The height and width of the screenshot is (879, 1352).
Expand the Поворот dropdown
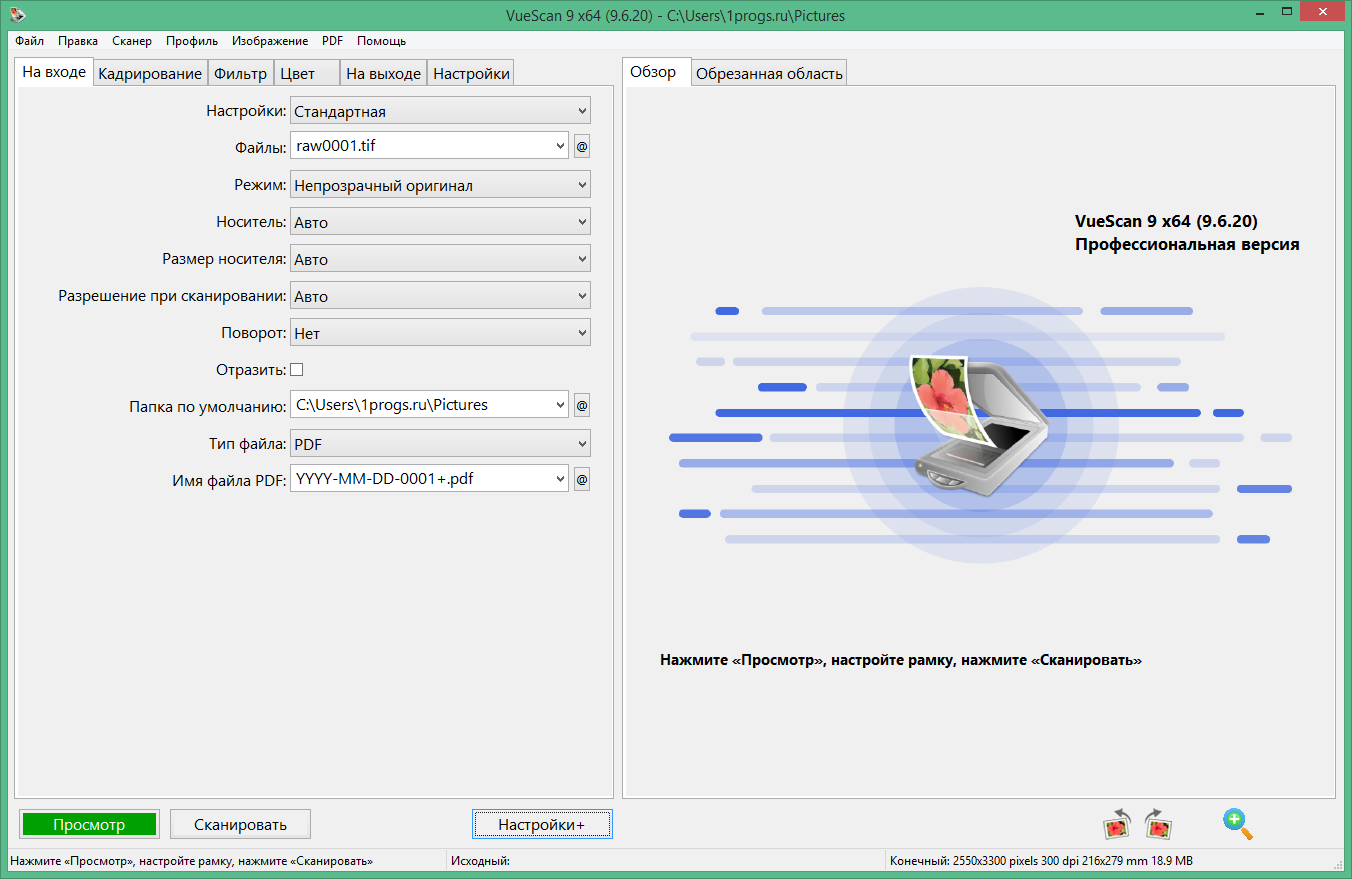(x=440, y=333)
